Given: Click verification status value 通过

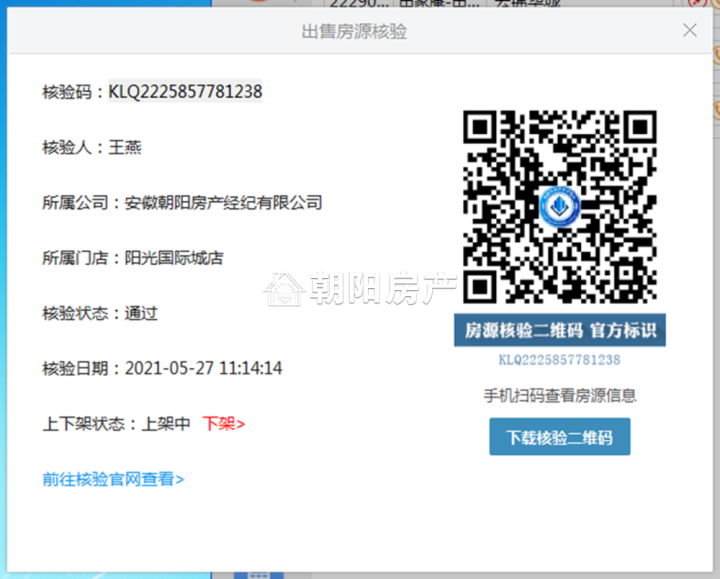Looking at the screenshot, I should (141, 314).
